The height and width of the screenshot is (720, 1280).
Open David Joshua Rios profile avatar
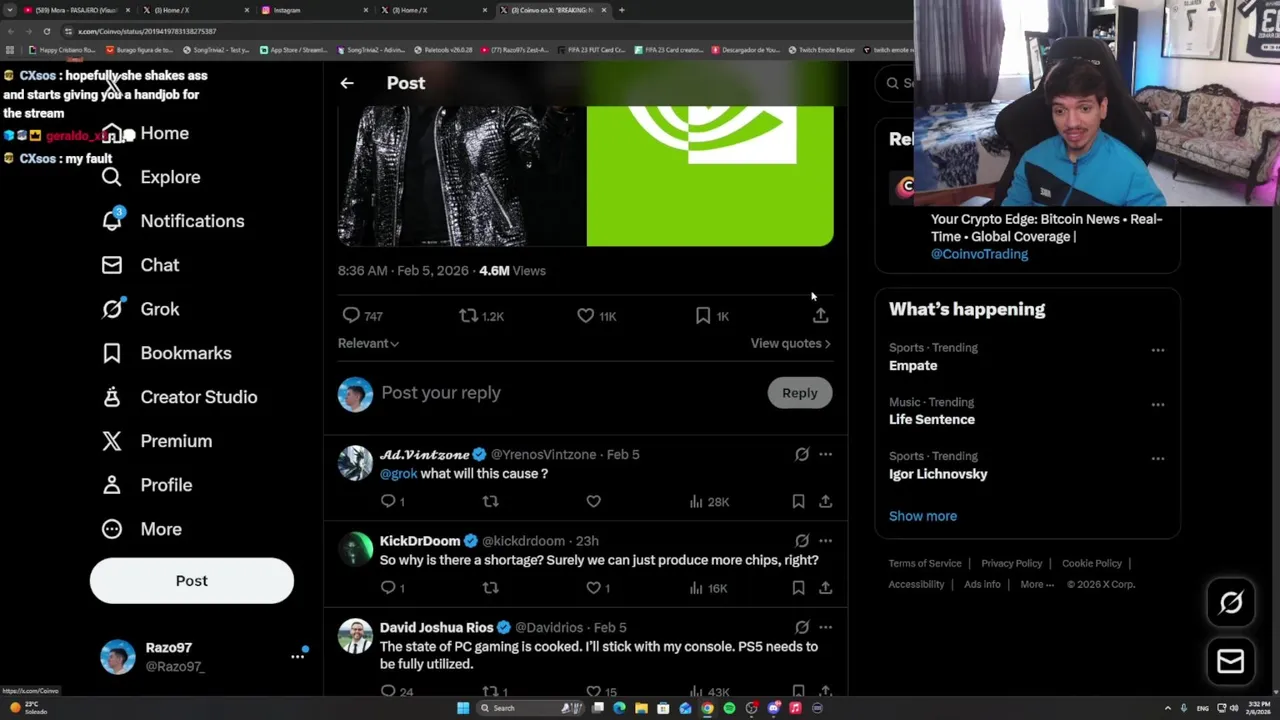click(x=355, y=636)
